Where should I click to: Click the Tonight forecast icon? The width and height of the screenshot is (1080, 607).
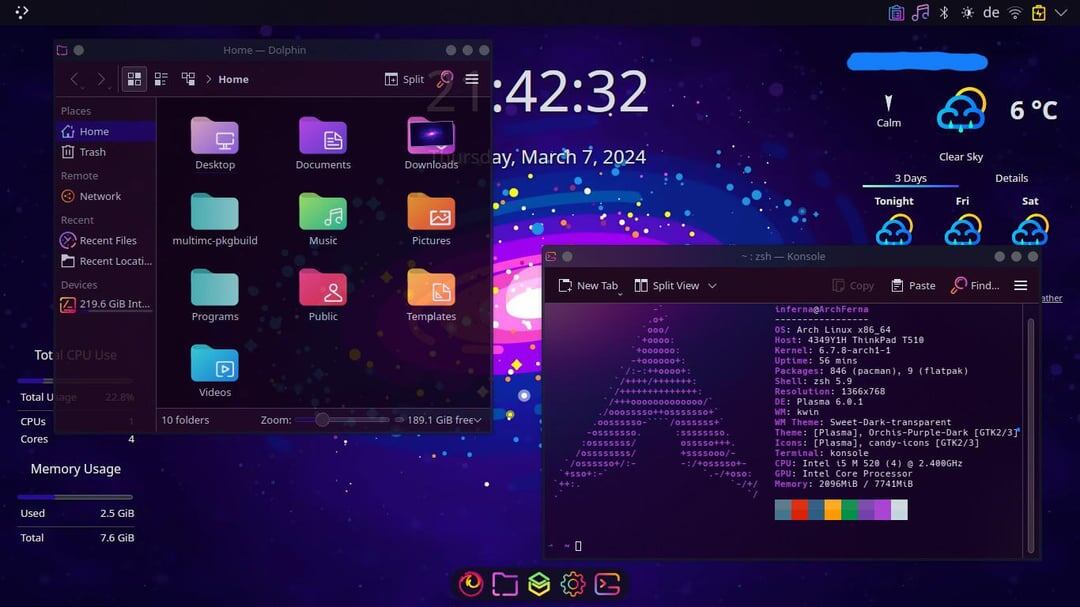click(894, 229)
